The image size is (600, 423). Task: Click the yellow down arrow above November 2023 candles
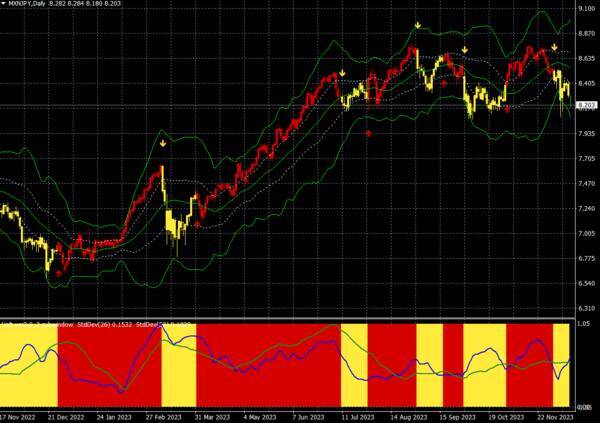(x=554, y=47)
